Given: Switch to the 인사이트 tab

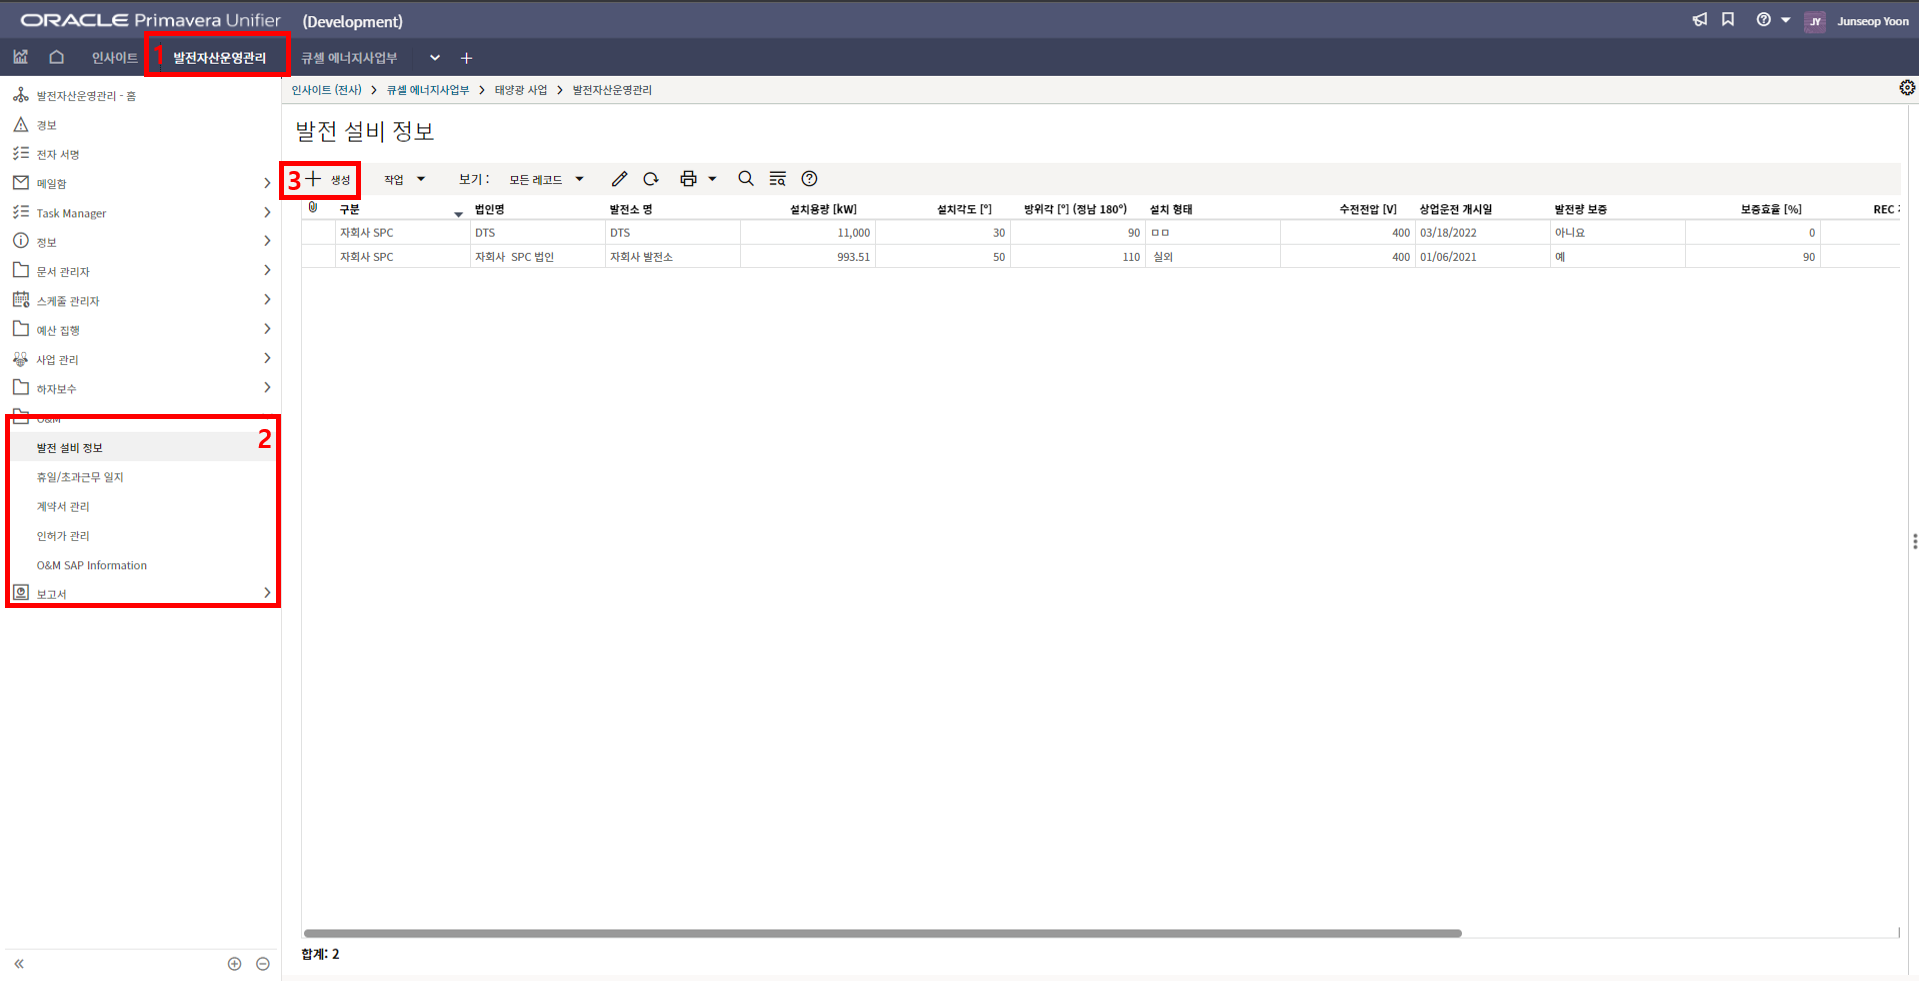Looking at the screenshot, I should [114, 58].
